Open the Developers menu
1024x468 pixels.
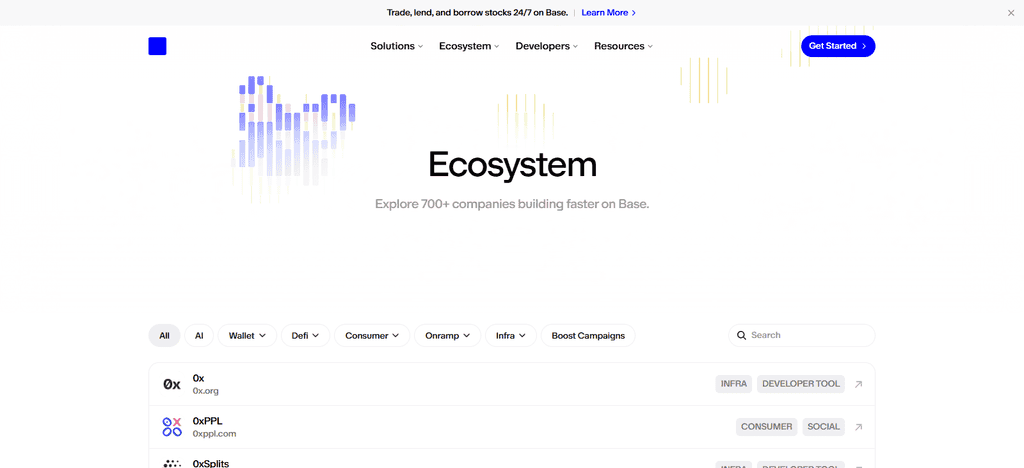[547, 46]
